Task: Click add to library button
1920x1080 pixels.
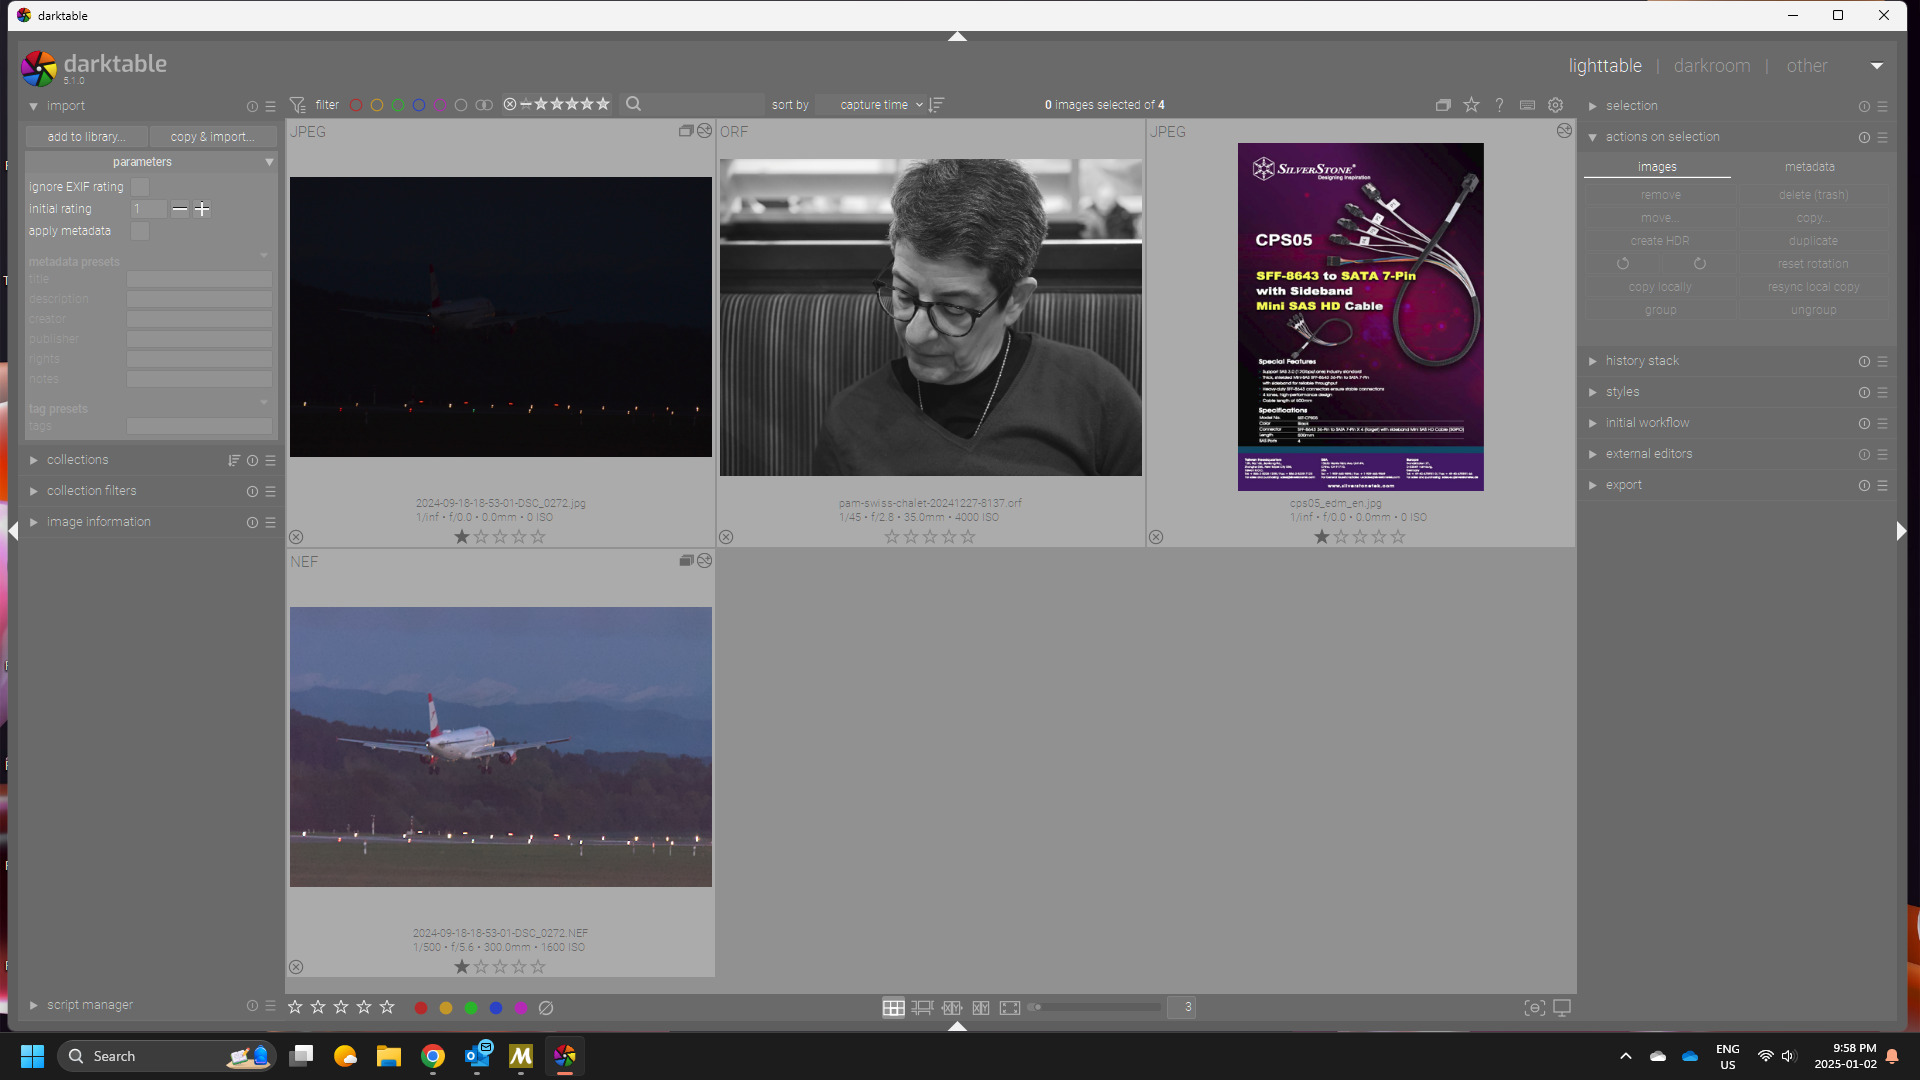Action: (x=86, y=137)
